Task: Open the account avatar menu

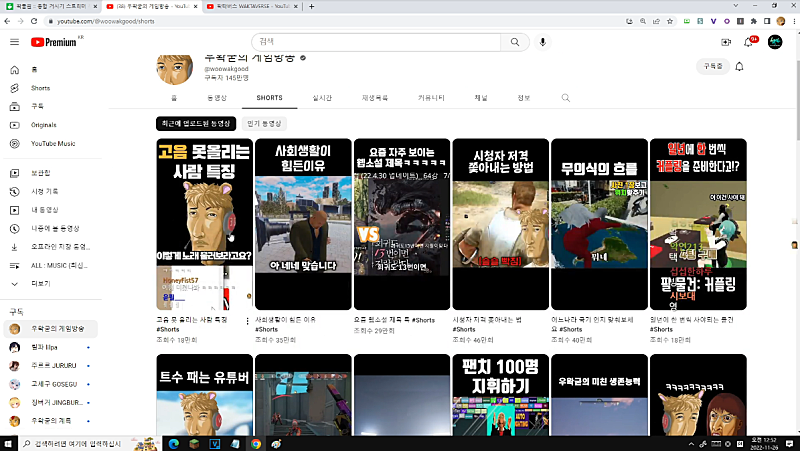Action: (775, 42)
